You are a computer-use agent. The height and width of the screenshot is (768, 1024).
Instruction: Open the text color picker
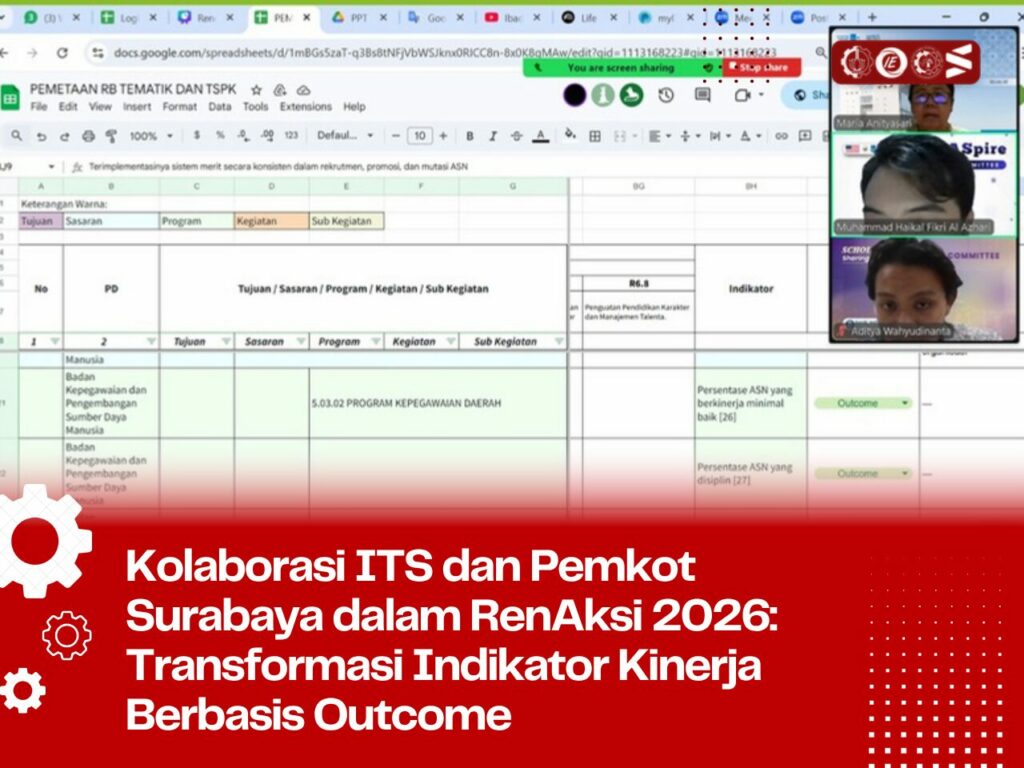(540, 136)
